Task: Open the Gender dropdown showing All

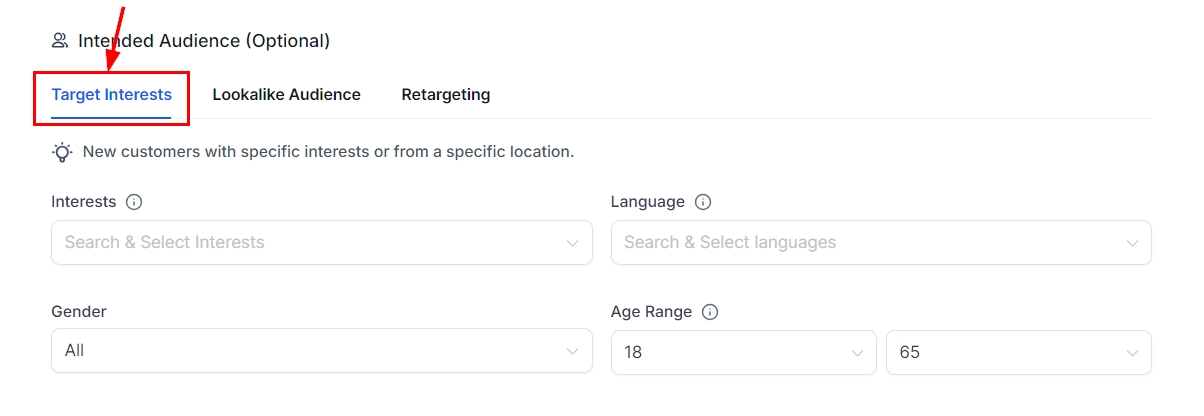Action: pyautogui.click(x=300, y=352)
